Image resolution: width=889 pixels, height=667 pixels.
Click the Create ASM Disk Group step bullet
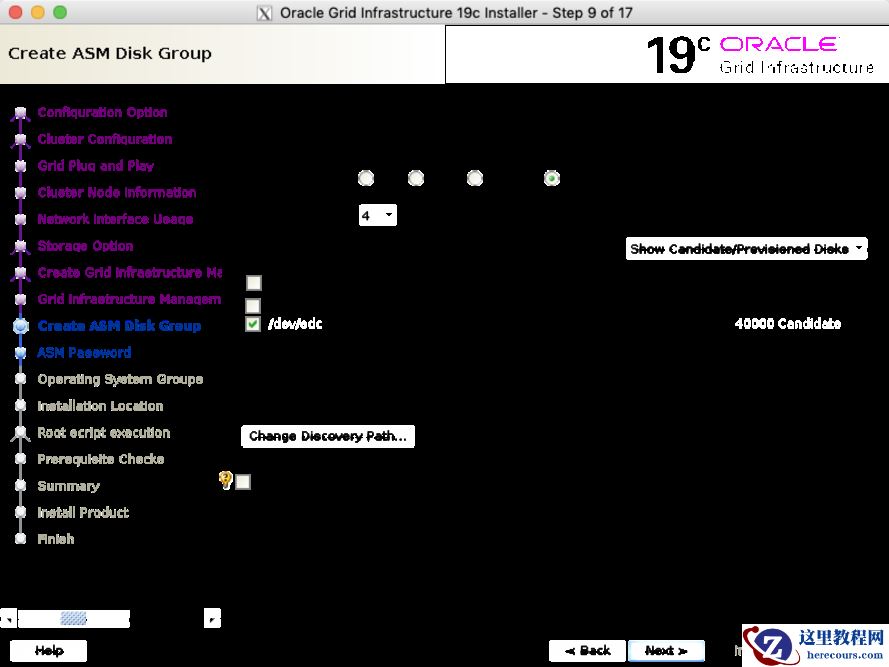pos(20,326)
